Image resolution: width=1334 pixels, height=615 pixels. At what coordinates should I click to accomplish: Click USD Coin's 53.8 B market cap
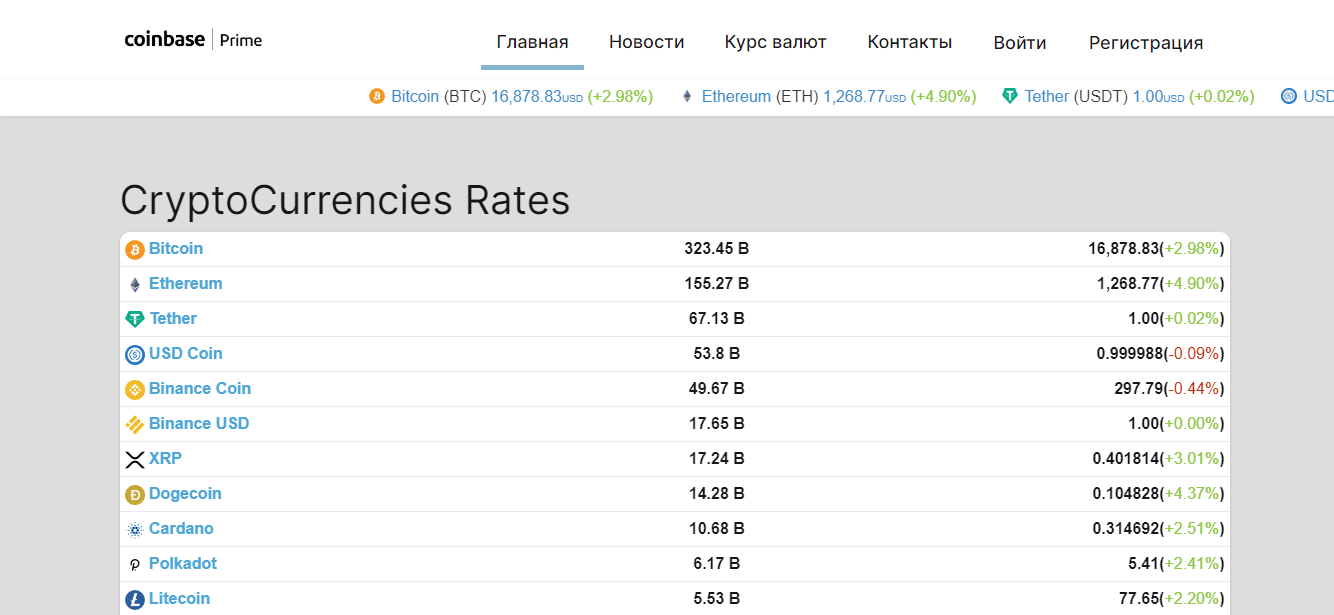tap(717, 353)
